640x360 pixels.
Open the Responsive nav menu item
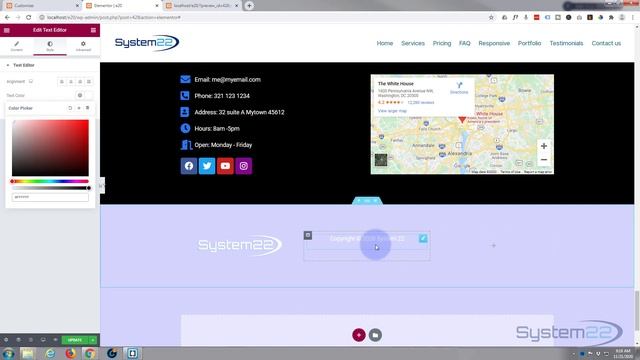[x=494, y=43]
